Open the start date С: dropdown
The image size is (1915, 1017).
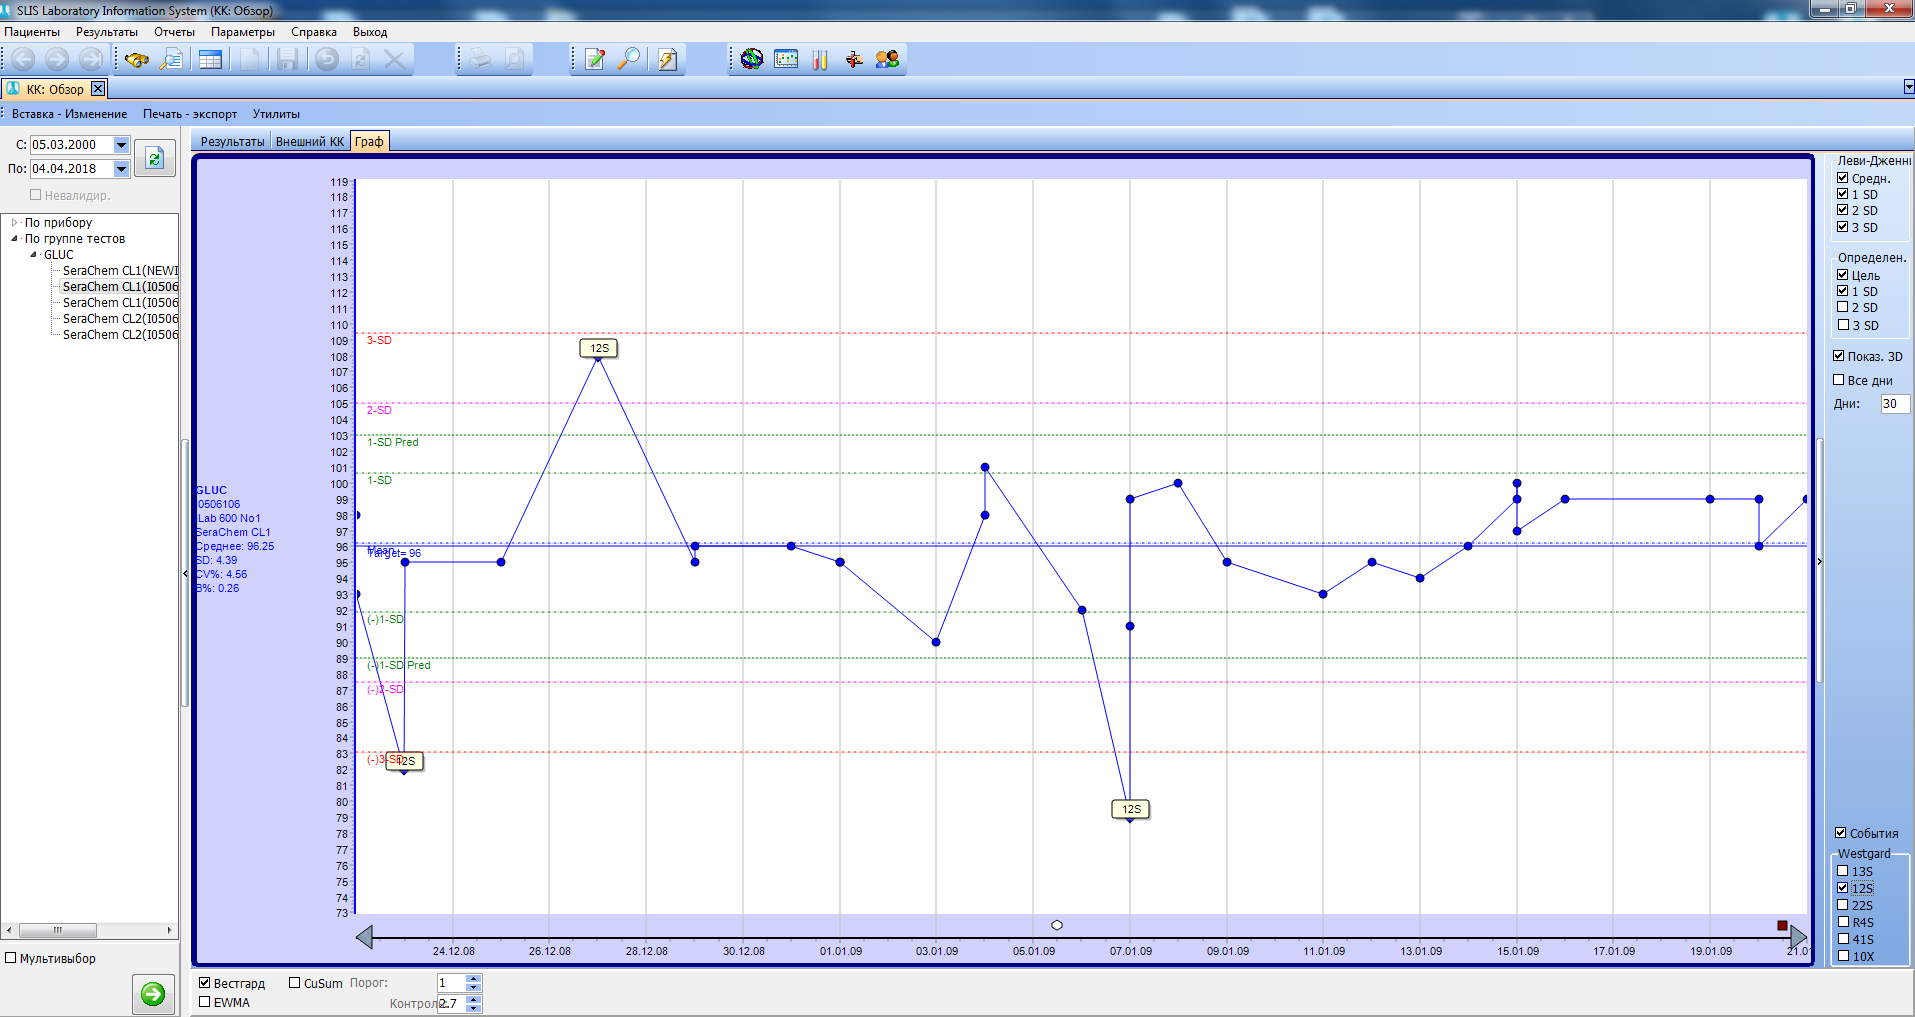tap(121, 145)
